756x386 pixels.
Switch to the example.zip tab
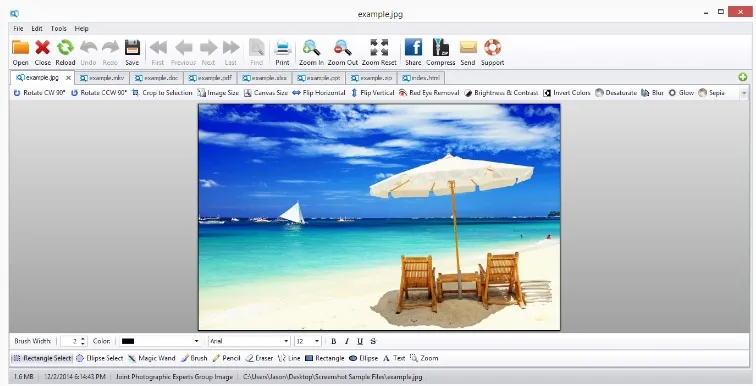point(372,78)
